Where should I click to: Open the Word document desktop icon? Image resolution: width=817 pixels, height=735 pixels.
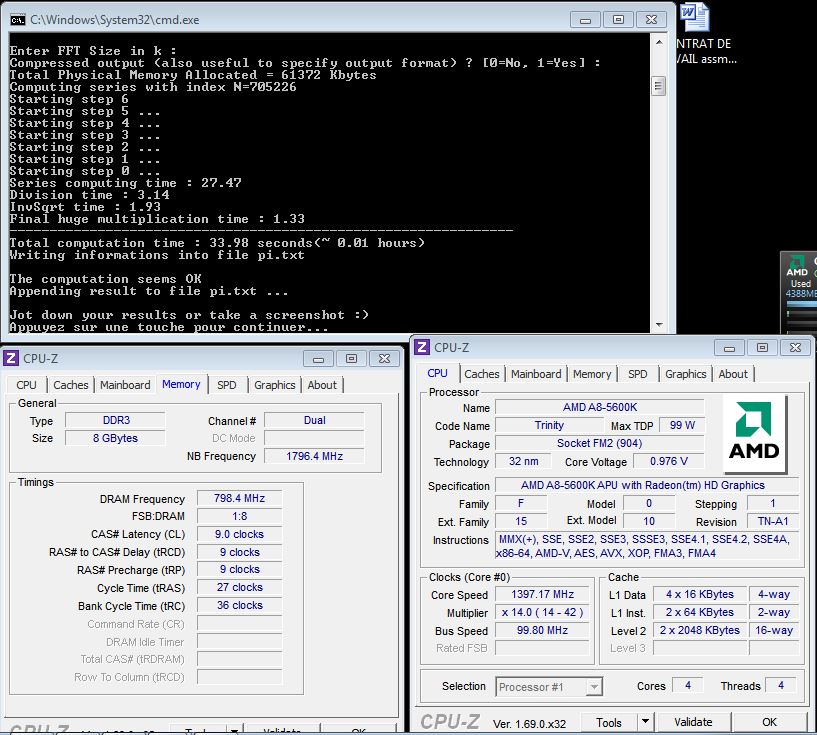coord(695,16)
